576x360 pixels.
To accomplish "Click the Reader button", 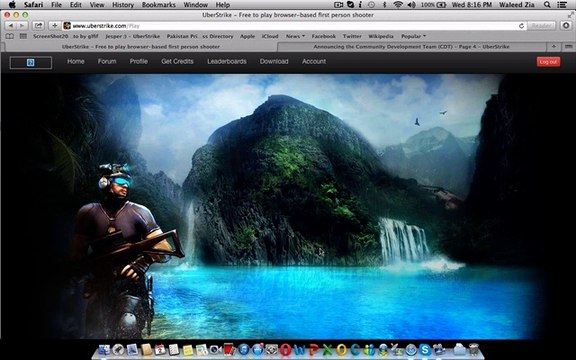I will point(541,26).
